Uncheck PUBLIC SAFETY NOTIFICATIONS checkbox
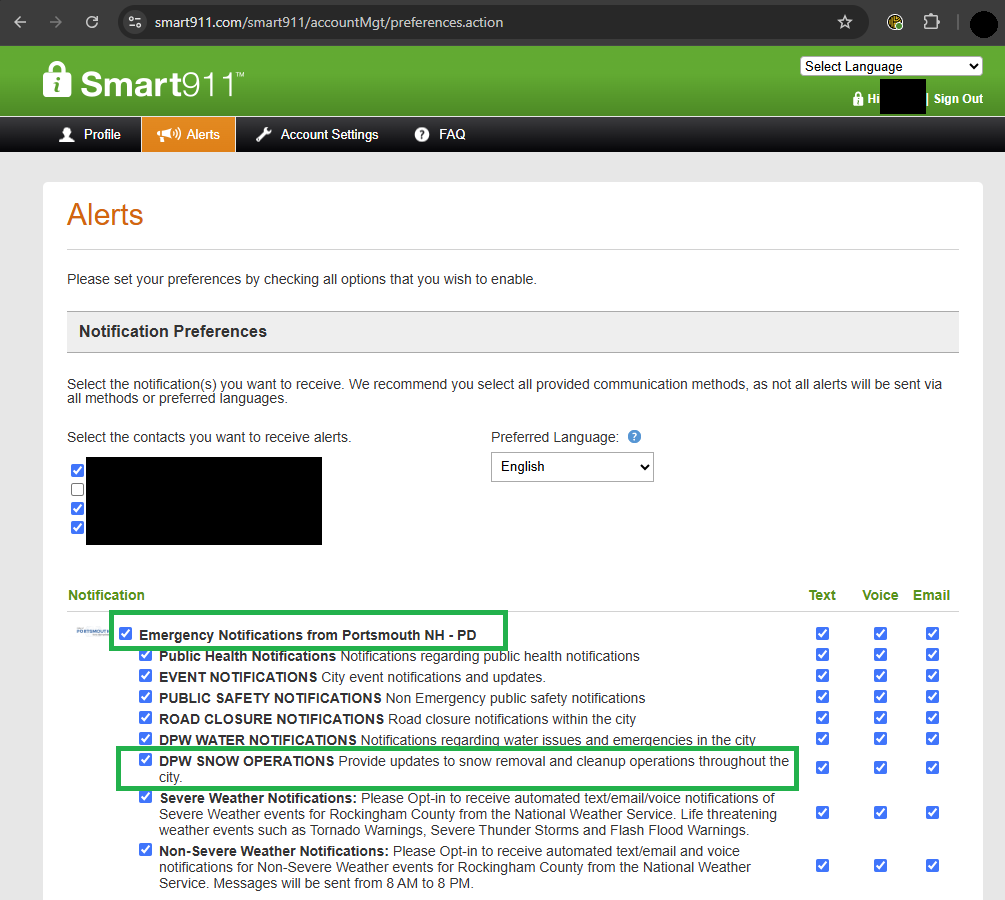Viewport: 1005px width, 900px height. point(145,697)
